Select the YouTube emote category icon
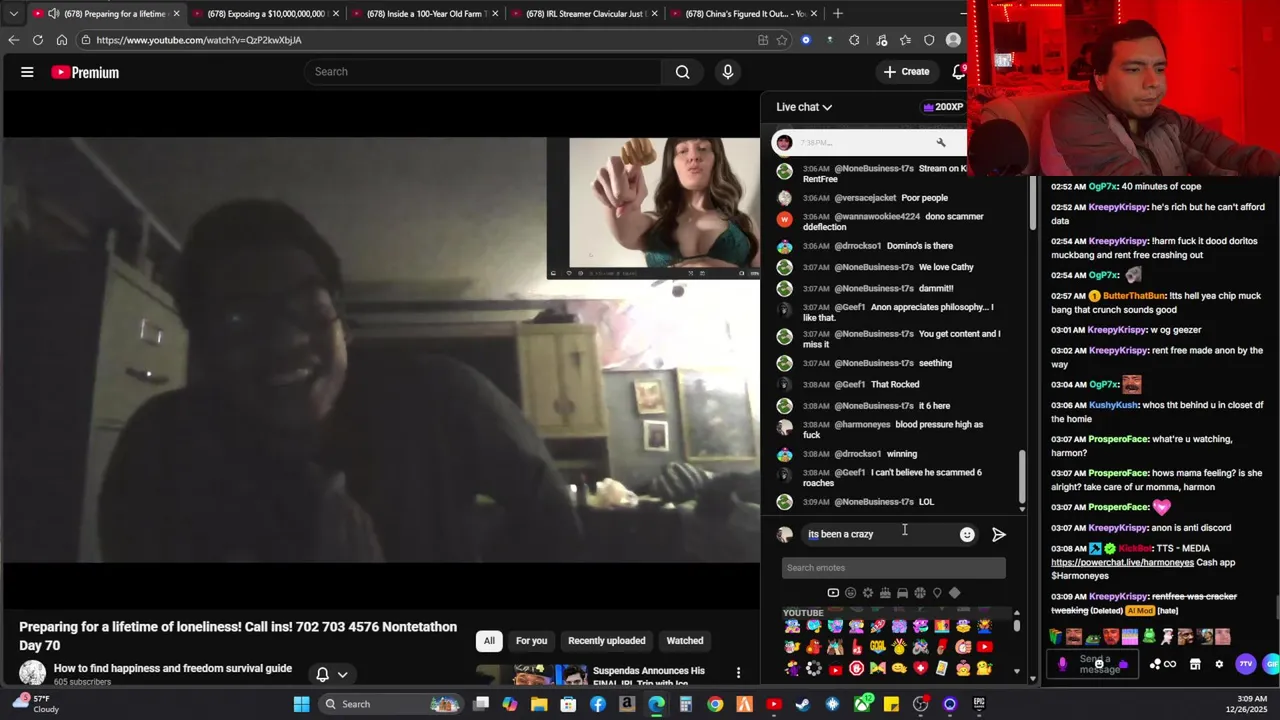The width and height of the screenshot is (1280, 720). tap(832, 593)
